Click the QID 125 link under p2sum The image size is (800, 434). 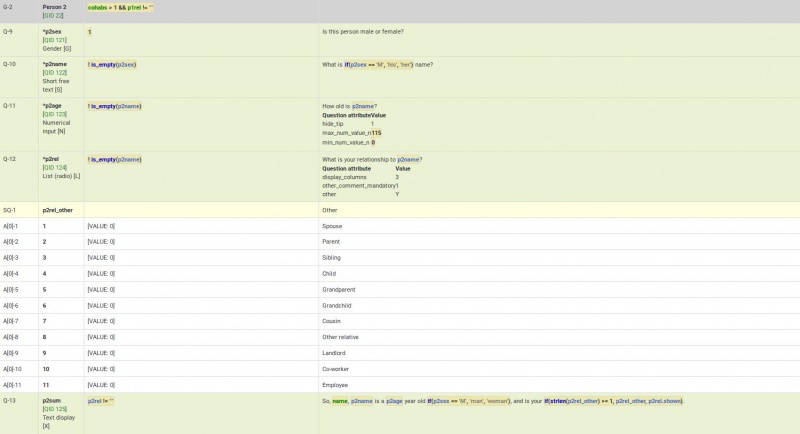pos(54,409)
